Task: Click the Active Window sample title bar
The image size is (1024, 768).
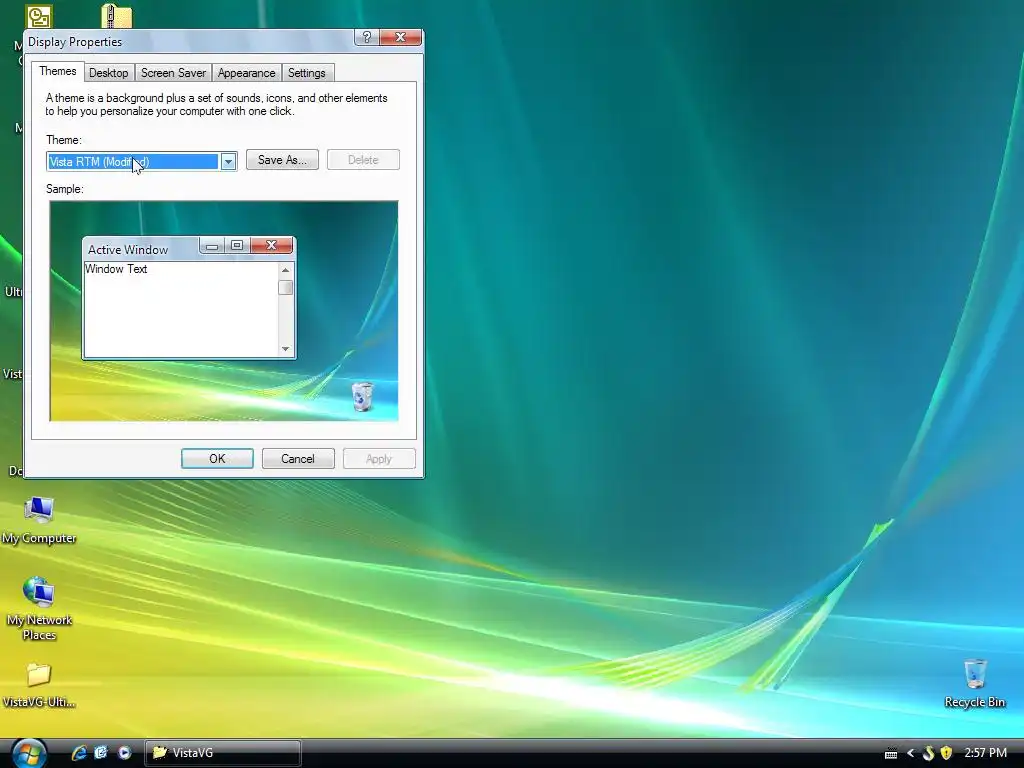Action: 140,249
